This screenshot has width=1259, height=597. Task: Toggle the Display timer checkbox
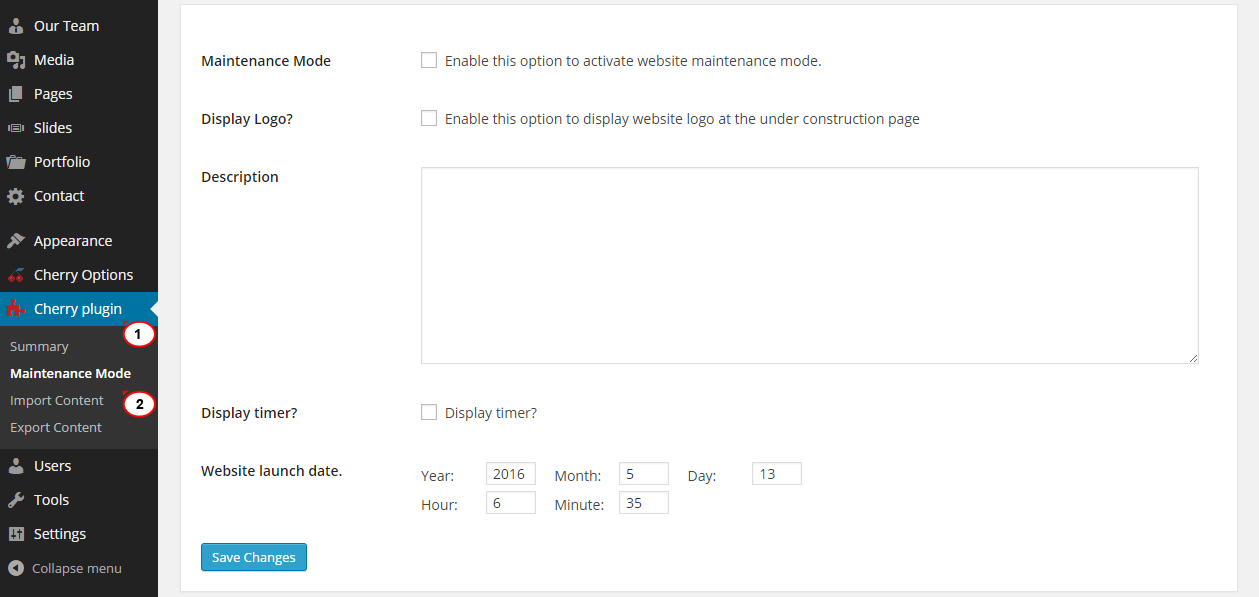click(429, 412)
